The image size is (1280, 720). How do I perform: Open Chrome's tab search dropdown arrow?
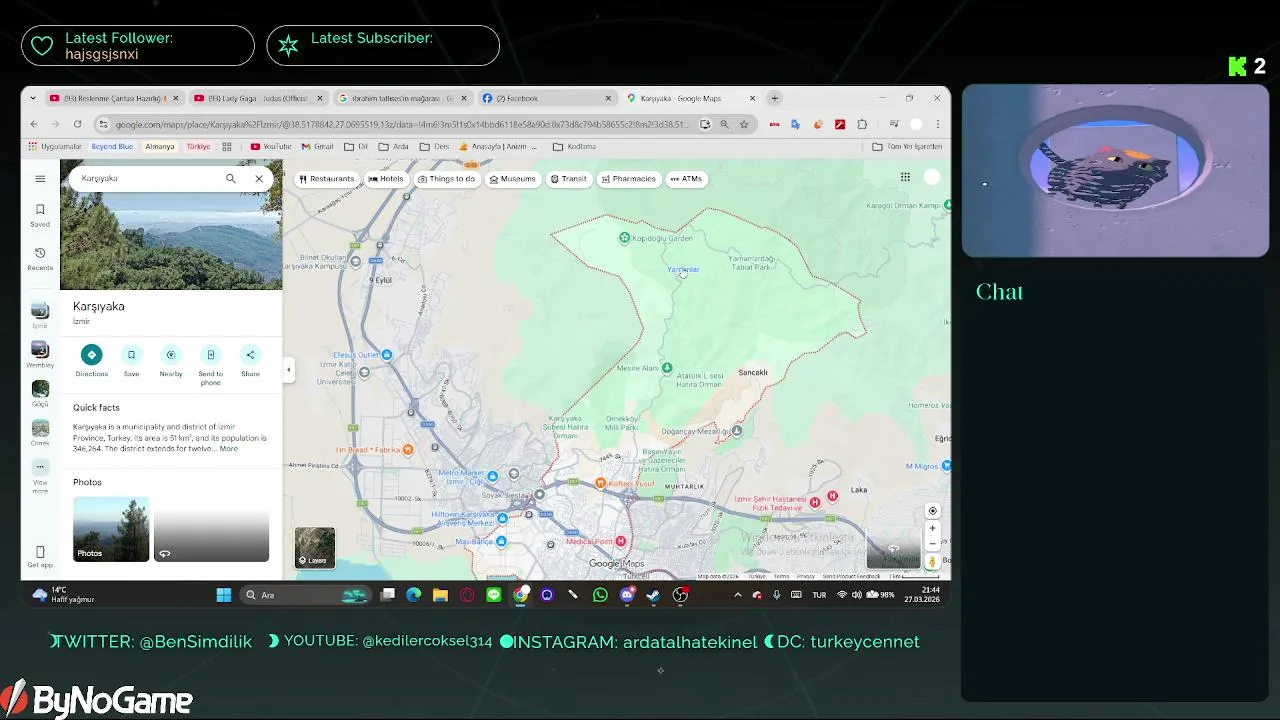click(33, 98)
